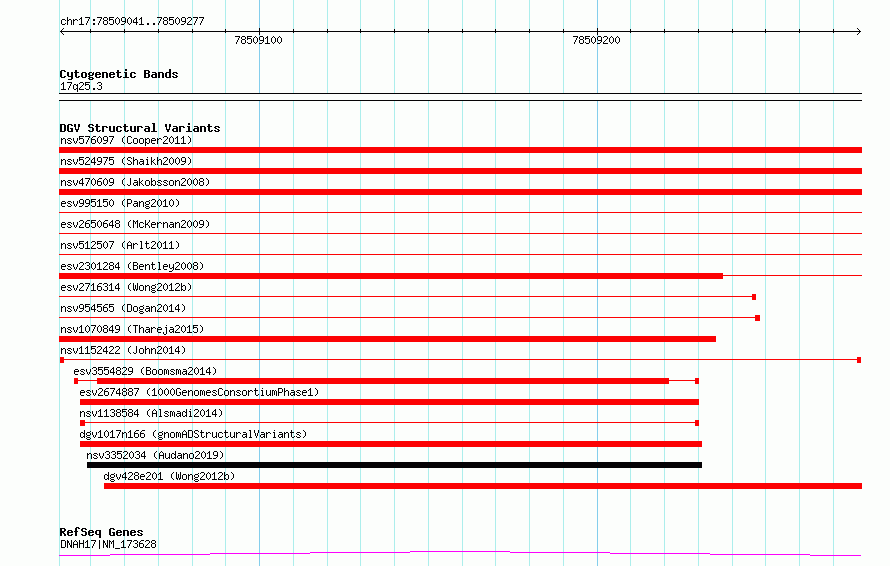Click the nsv576097 (Cooper2011) variant label
The height and width of the screenshot is (566, 890).
[x=126, y=140]
